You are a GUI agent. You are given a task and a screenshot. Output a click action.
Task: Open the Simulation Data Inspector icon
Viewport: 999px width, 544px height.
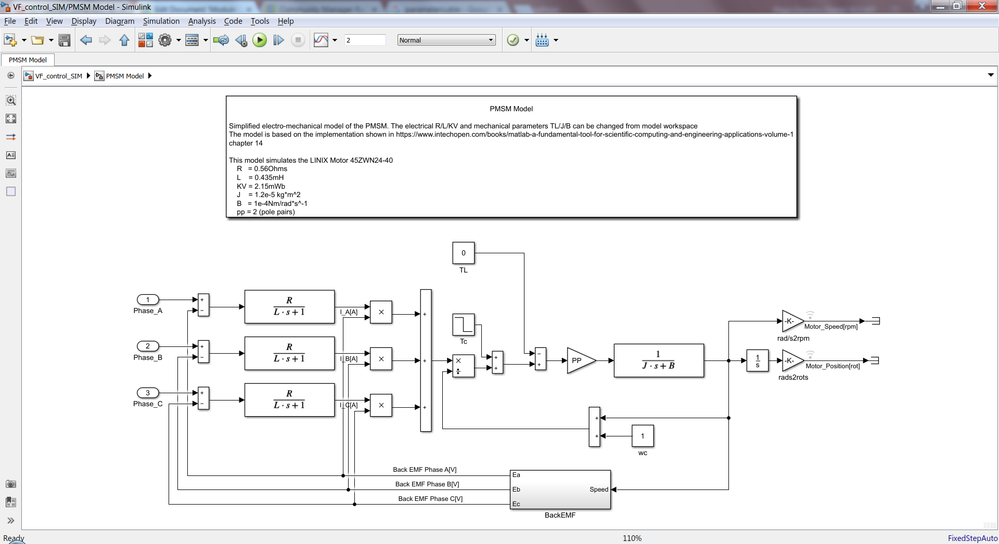321,40
